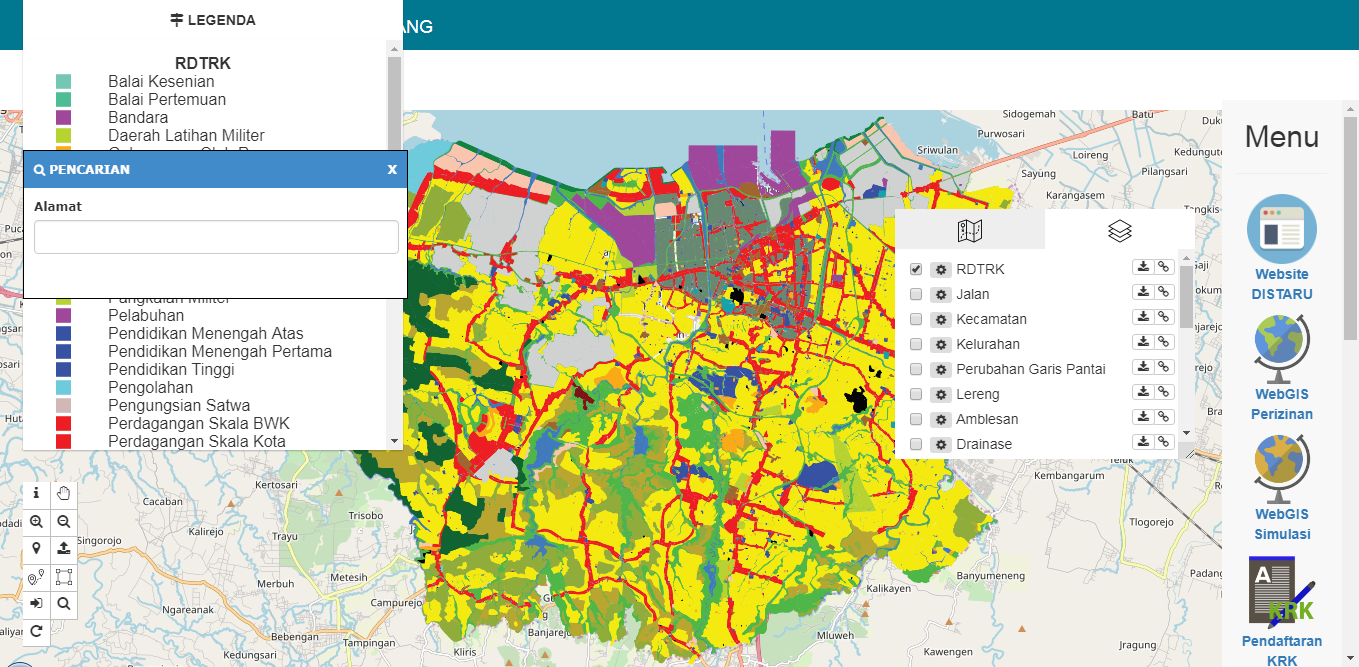The height and width of the screenshot is (667, 1359).
Task: Select the zoom-out magnifier tool
Action: point(63,521)
